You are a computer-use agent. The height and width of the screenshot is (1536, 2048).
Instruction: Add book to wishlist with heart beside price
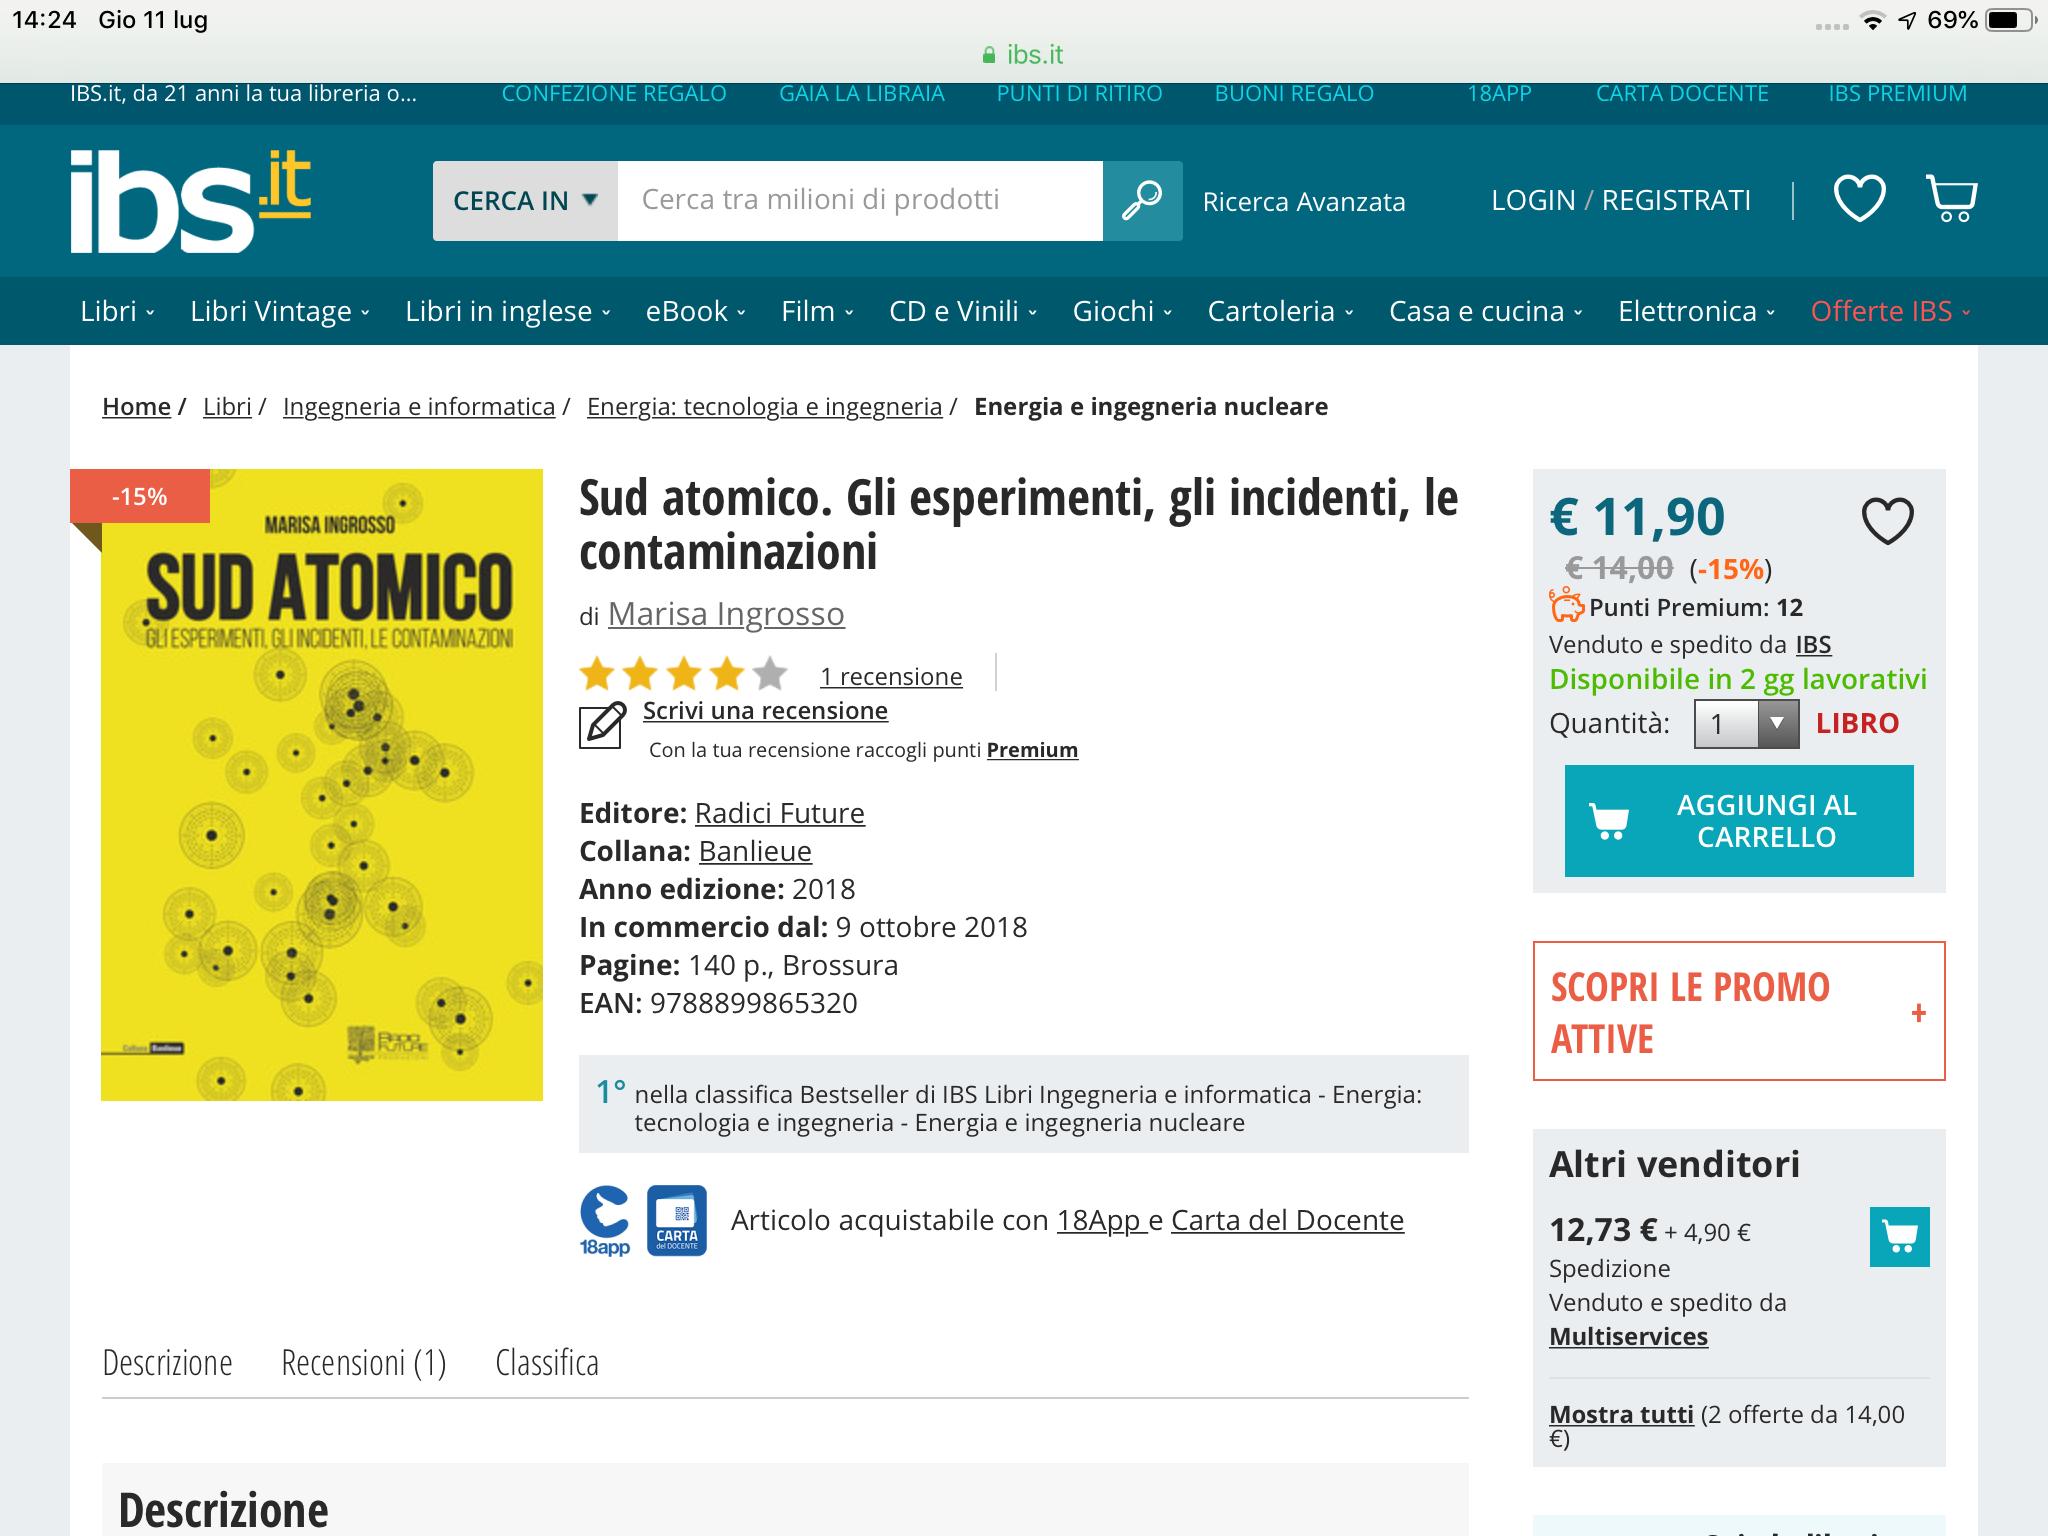pyautogui.click(x=1887, y=521)
